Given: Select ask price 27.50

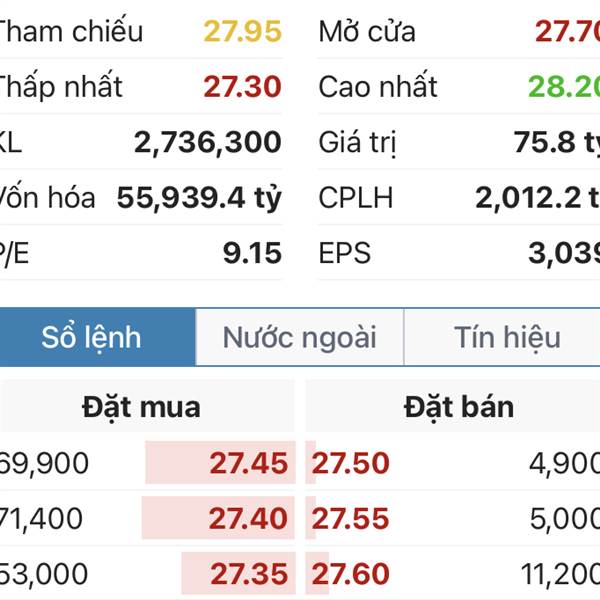Looking at the screenshot, I should pyautogui.click(x=351, y=463).
